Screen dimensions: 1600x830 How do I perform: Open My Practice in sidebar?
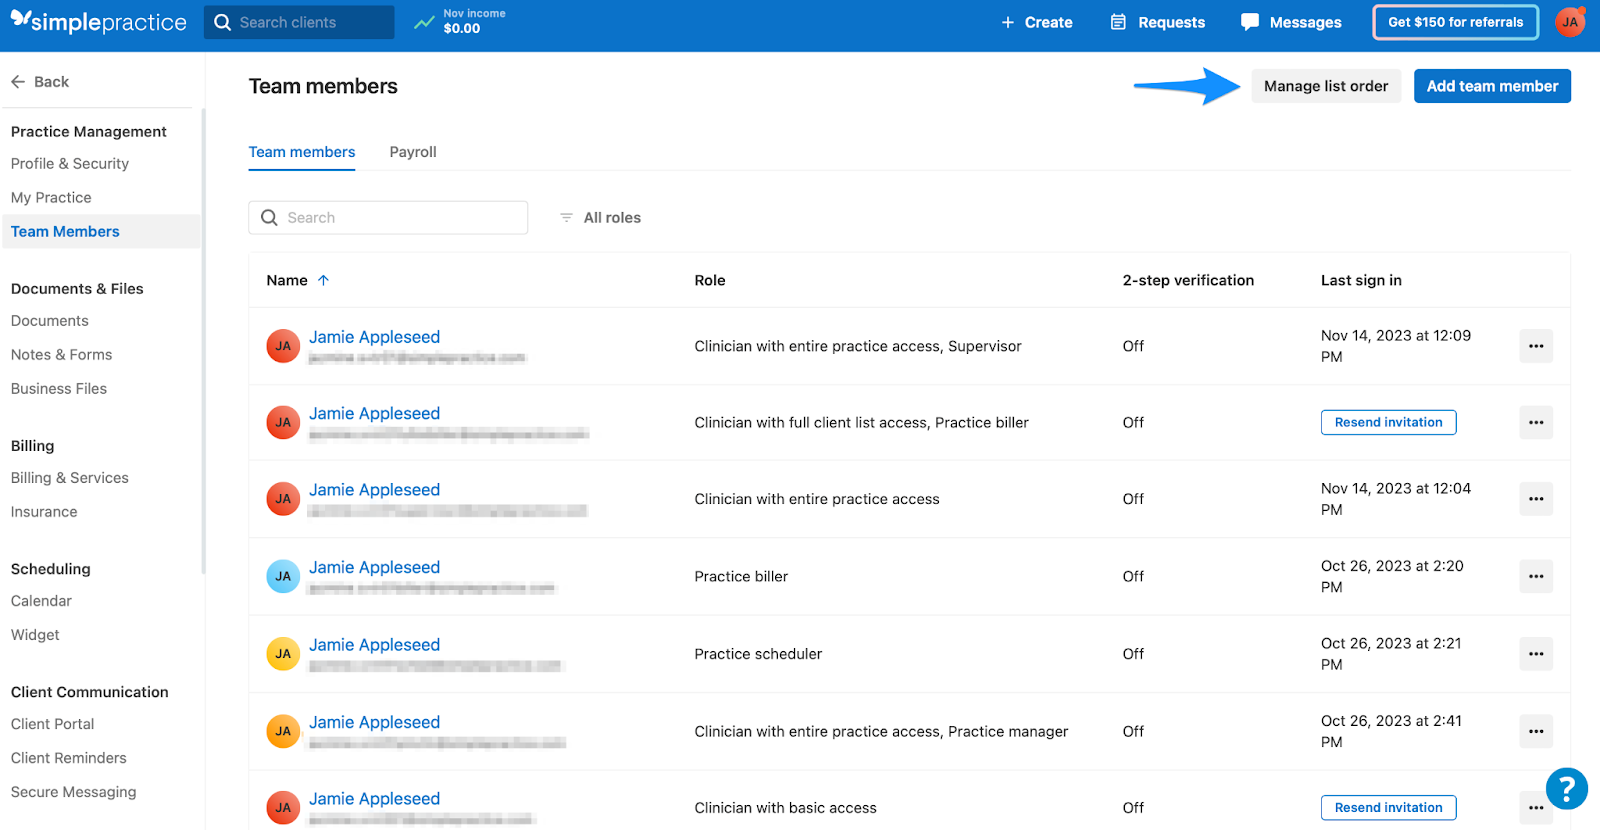coord(51,198)
